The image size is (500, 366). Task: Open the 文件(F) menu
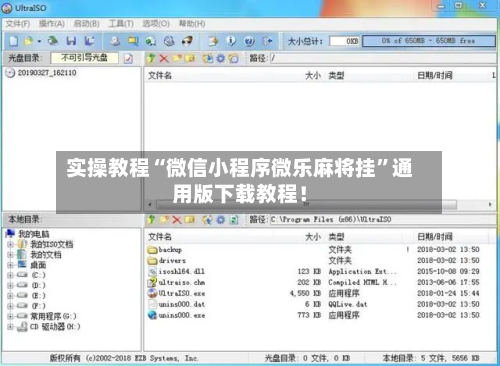pyautogui.click(x=18, y=24)
